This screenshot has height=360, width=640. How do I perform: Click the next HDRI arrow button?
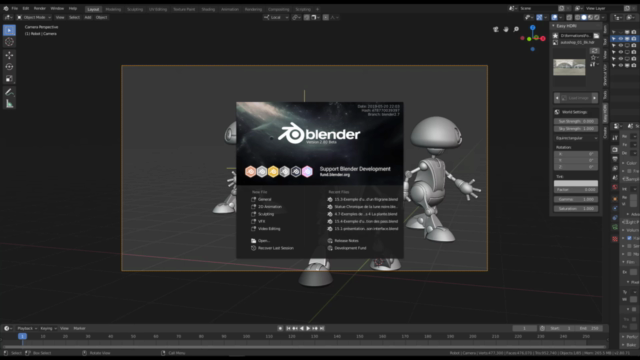595,98
